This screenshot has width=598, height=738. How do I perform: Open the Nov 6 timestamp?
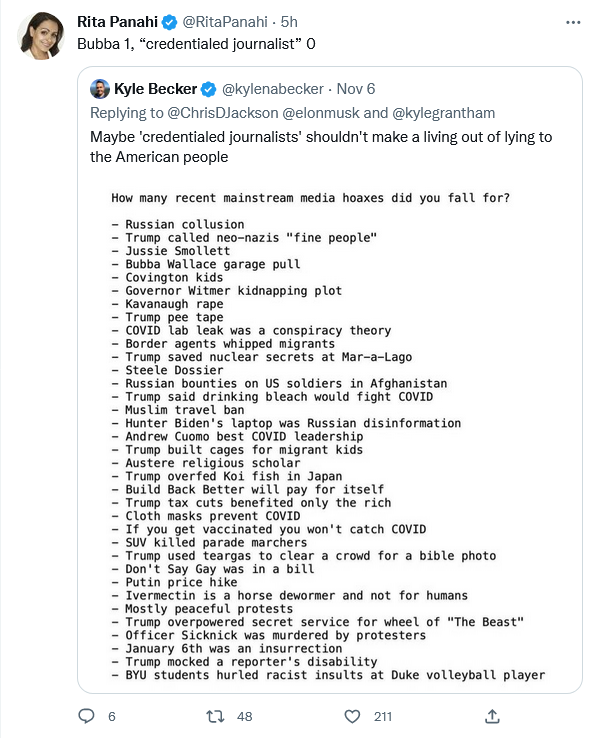pos(356,88)
